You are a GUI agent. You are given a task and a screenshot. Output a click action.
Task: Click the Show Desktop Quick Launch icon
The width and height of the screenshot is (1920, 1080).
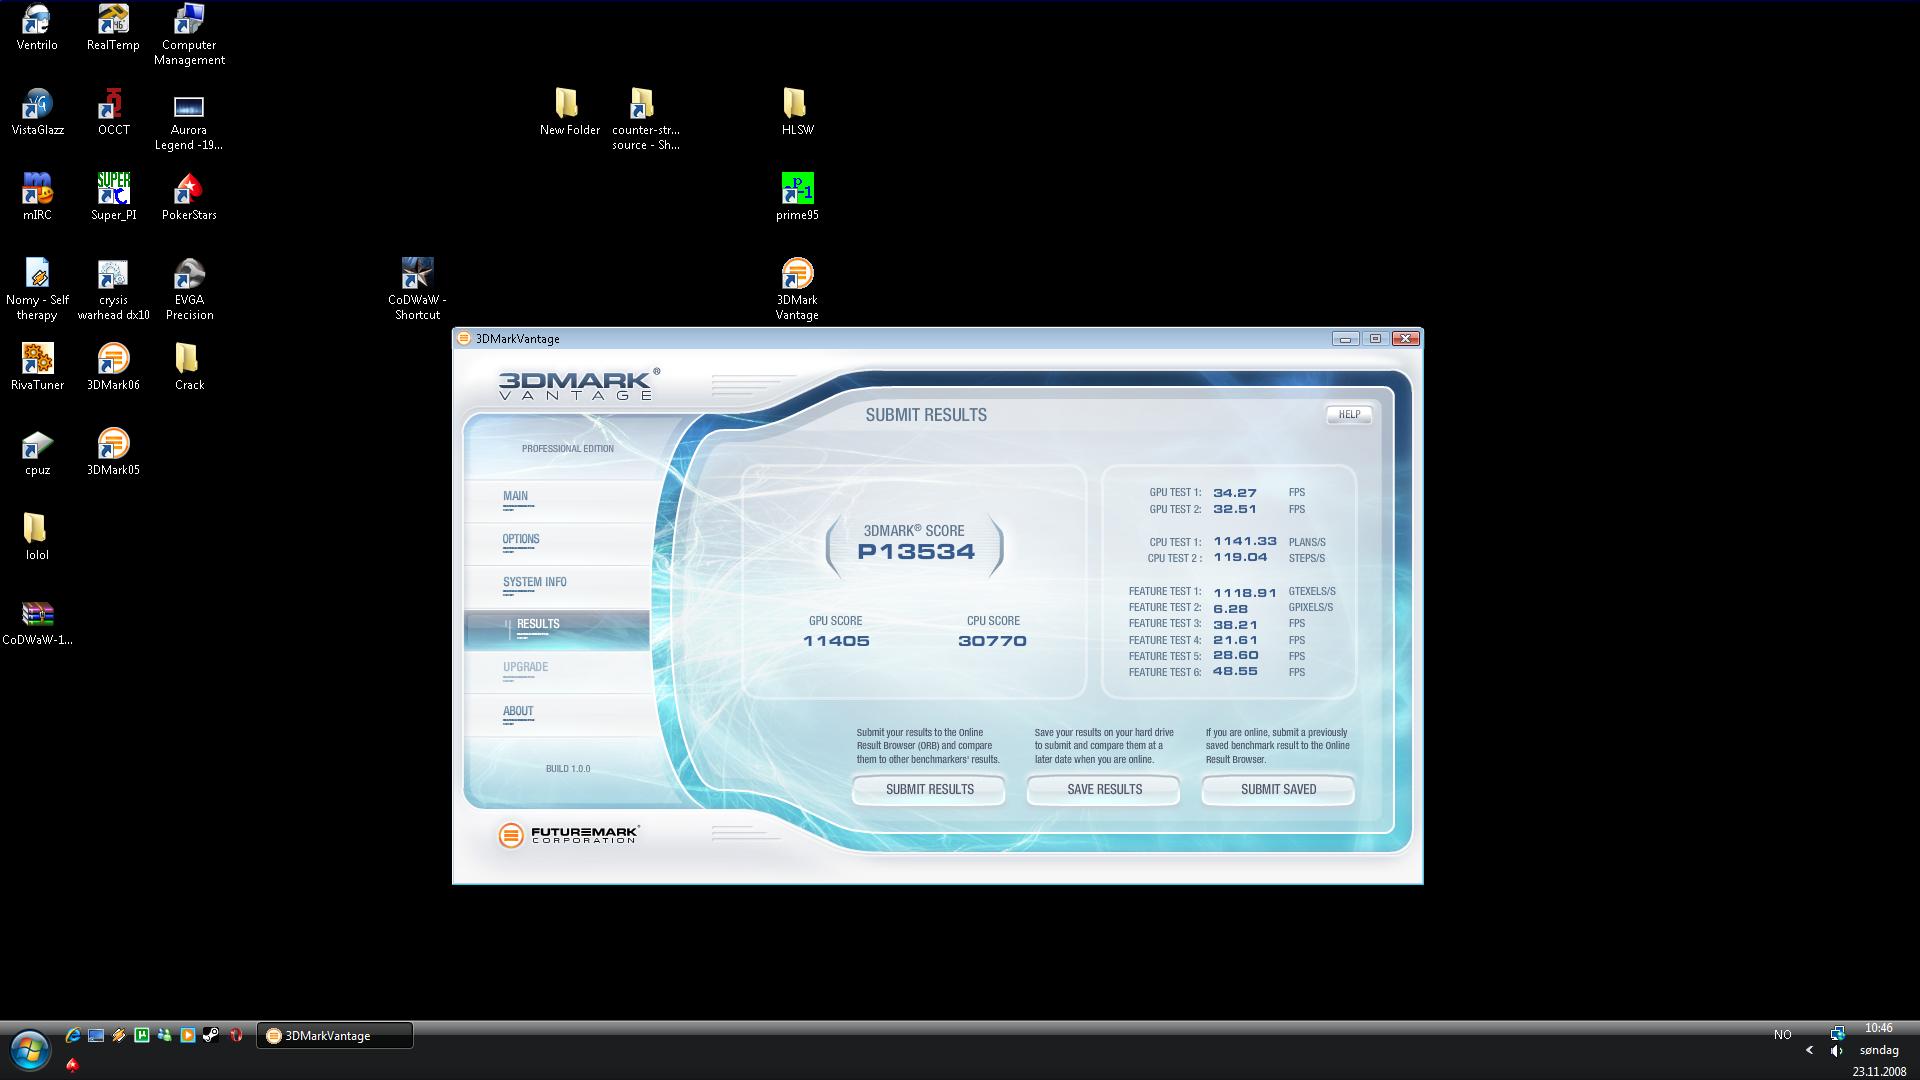pyautogui.click(x=96, y=1036)
